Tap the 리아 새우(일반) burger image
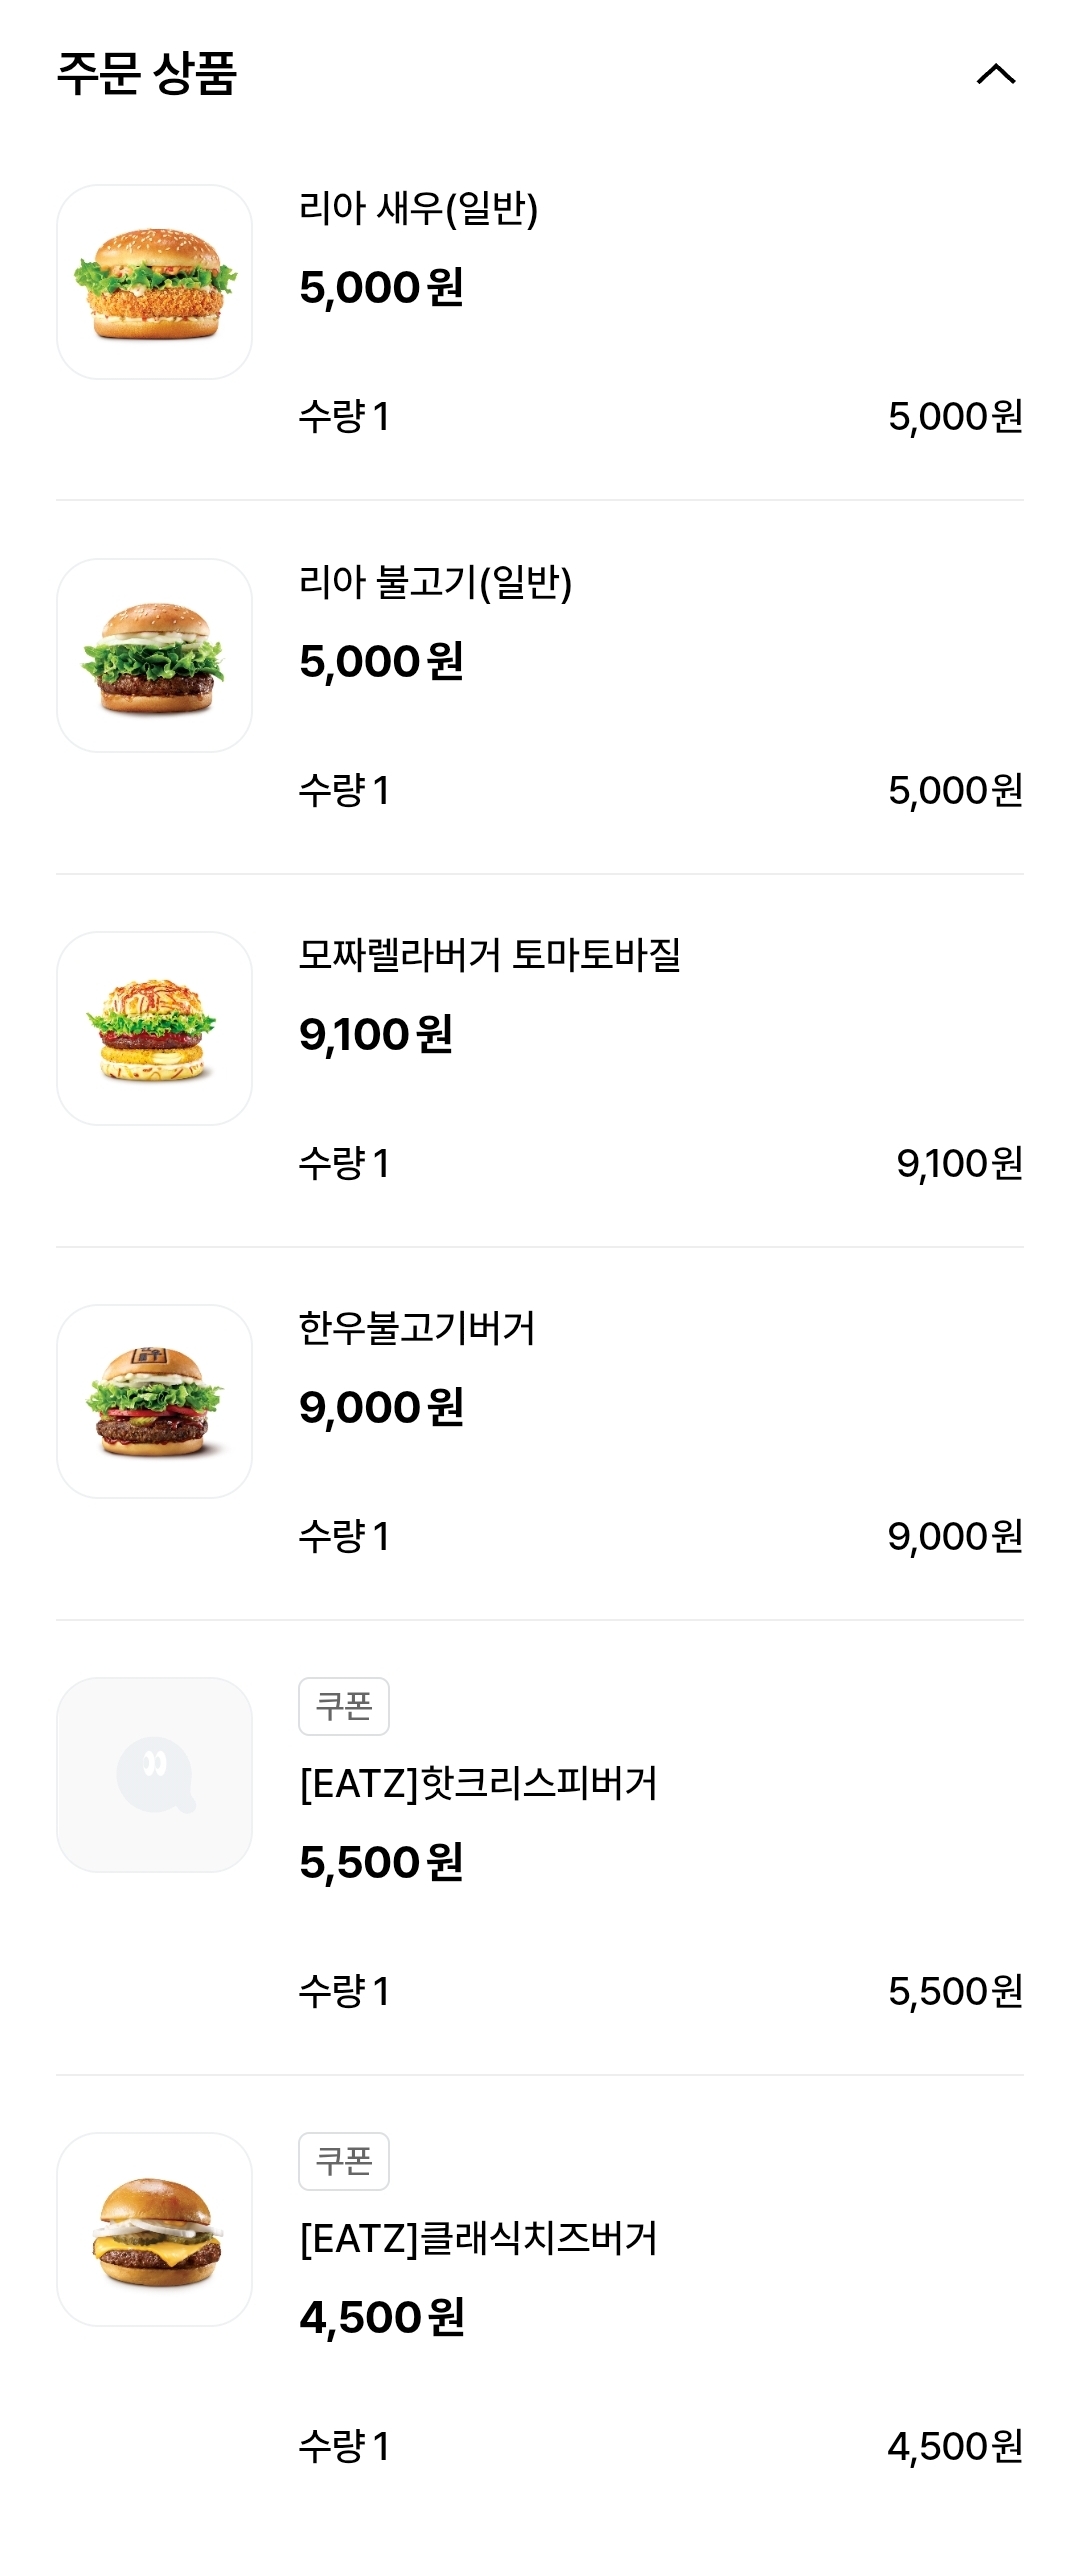Screen dimensions: 1080x2553 154,282
